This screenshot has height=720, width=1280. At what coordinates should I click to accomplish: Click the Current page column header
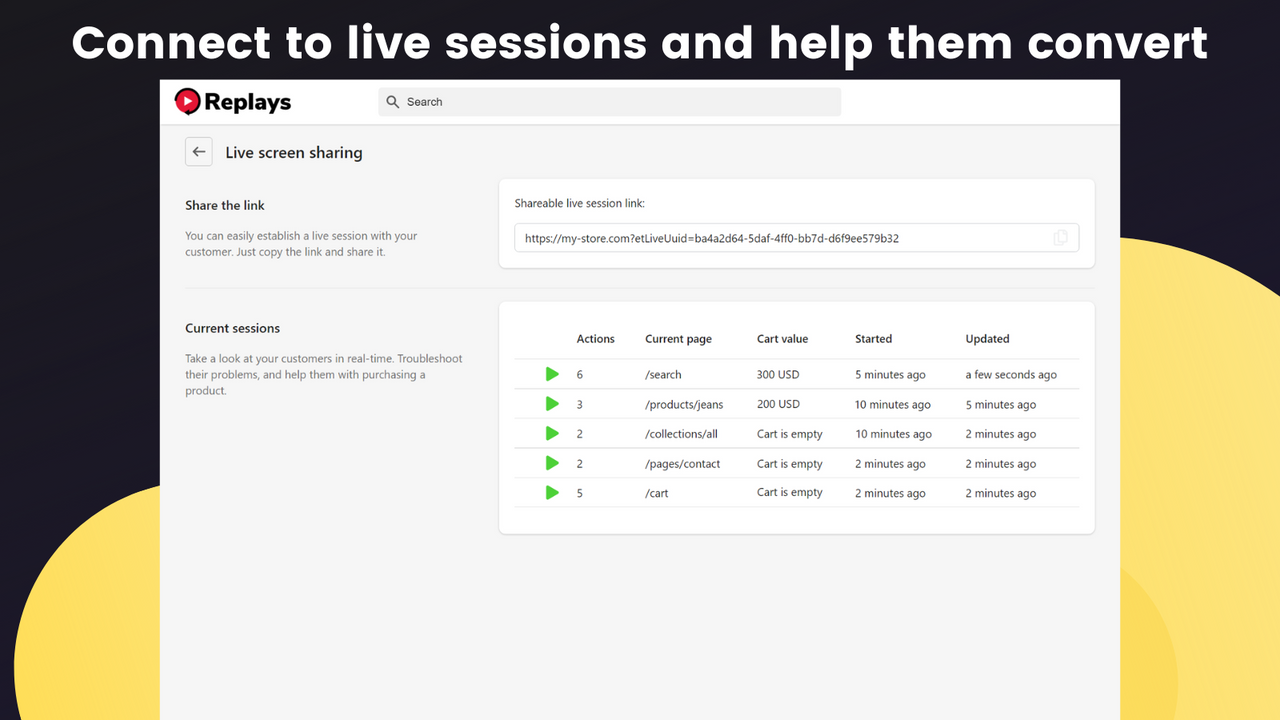(x=678, y=338)
